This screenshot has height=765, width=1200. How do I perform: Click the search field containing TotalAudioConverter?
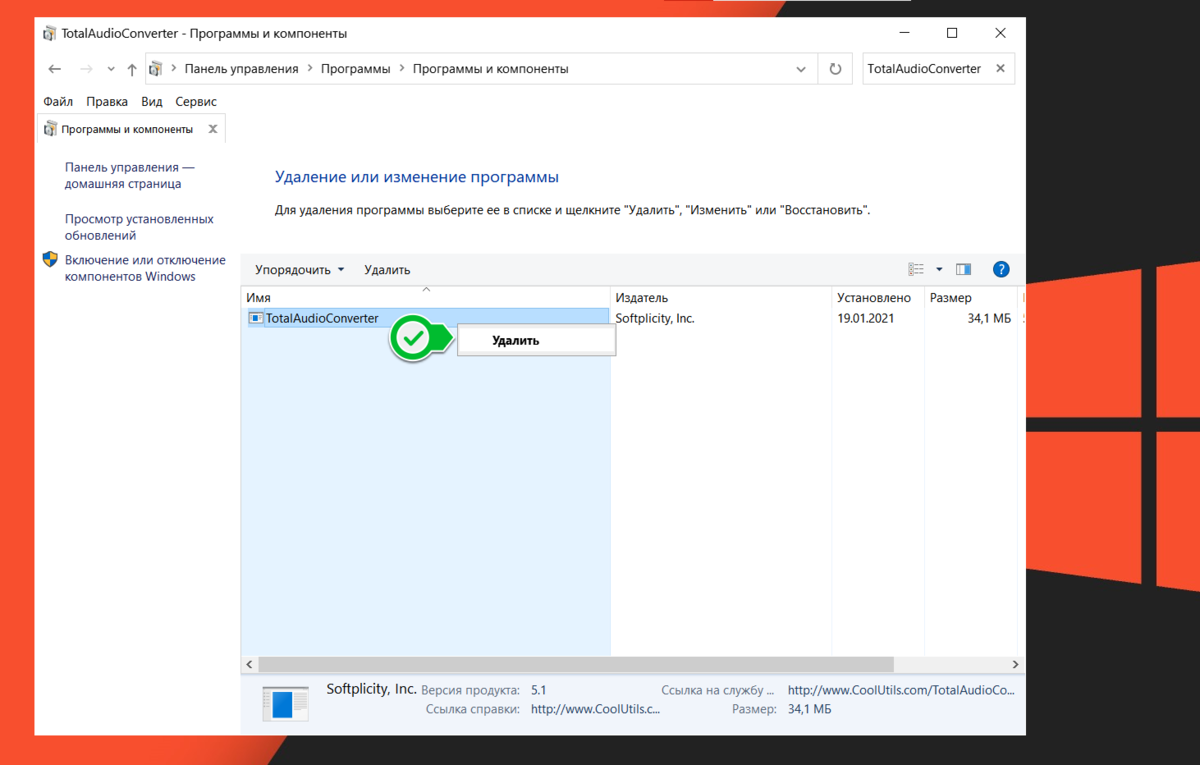[925, 69]
